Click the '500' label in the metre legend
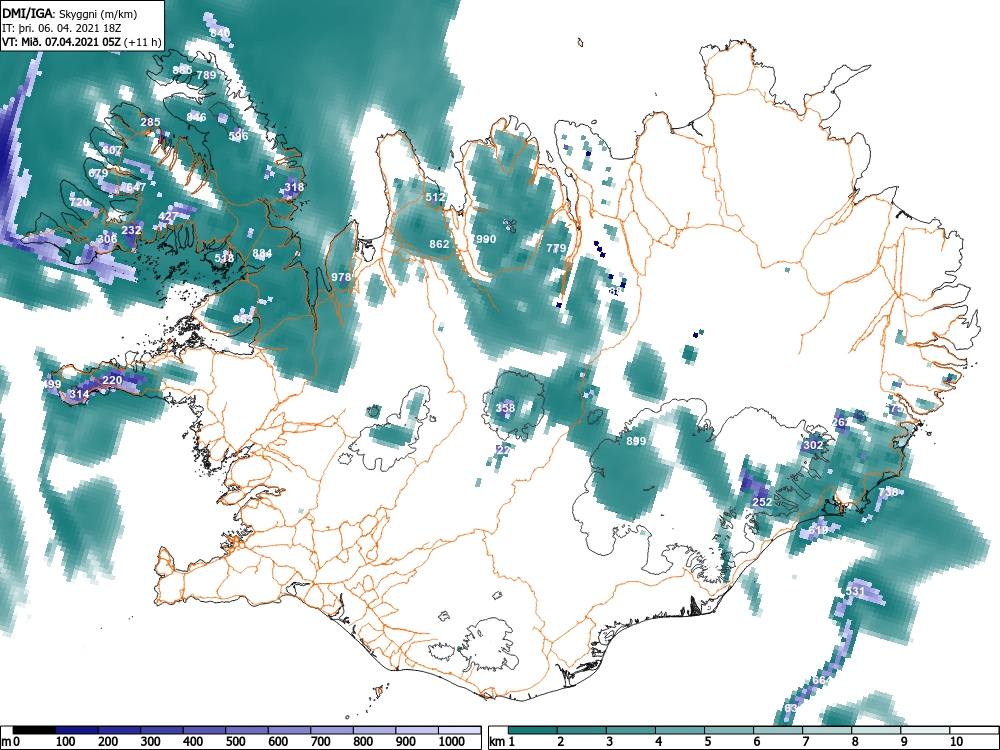 [235, 742]
